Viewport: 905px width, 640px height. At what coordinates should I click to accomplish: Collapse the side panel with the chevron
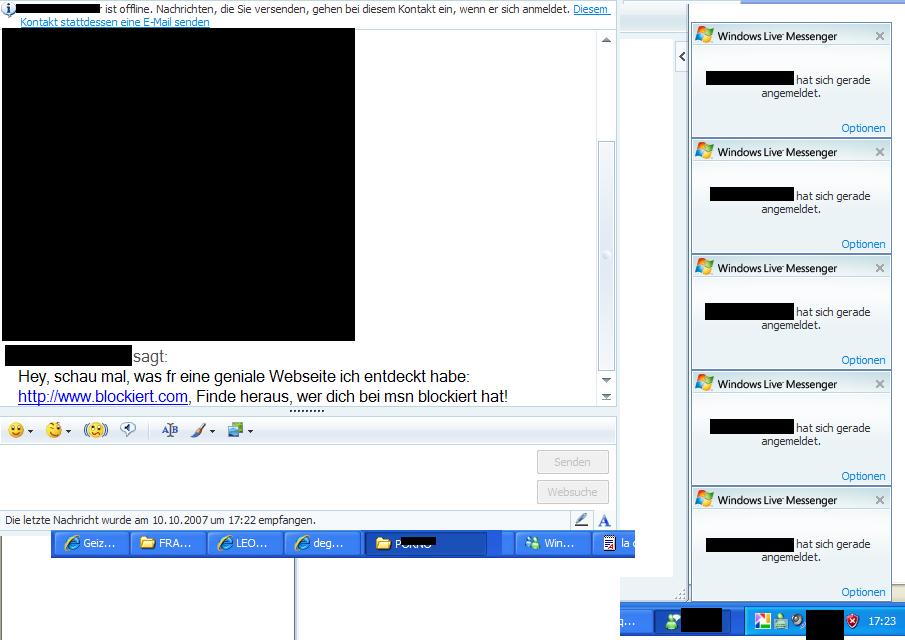click(x=682, y=57)
